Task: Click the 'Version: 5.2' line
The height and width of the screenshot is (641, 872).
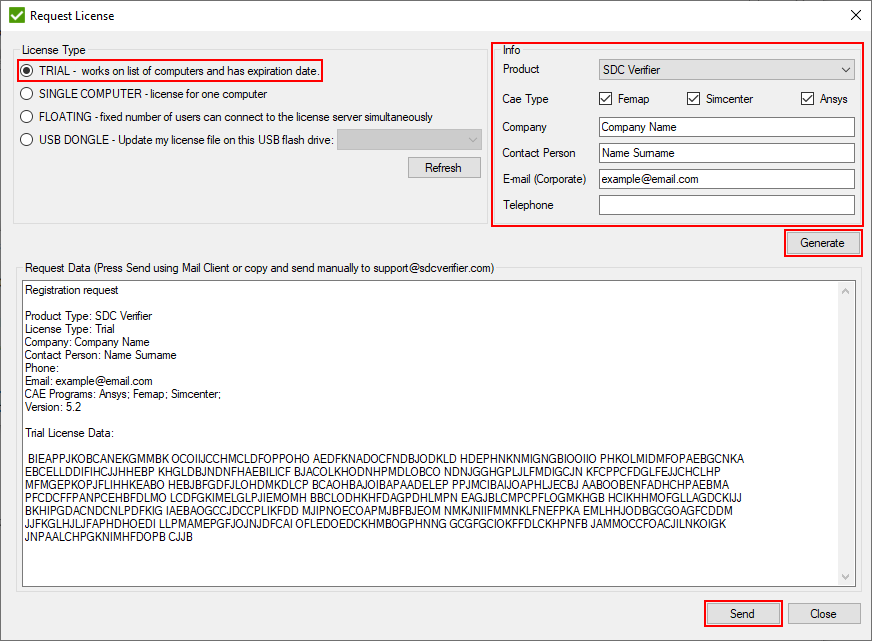Action: pyautogui.click(x=53, y=407)
